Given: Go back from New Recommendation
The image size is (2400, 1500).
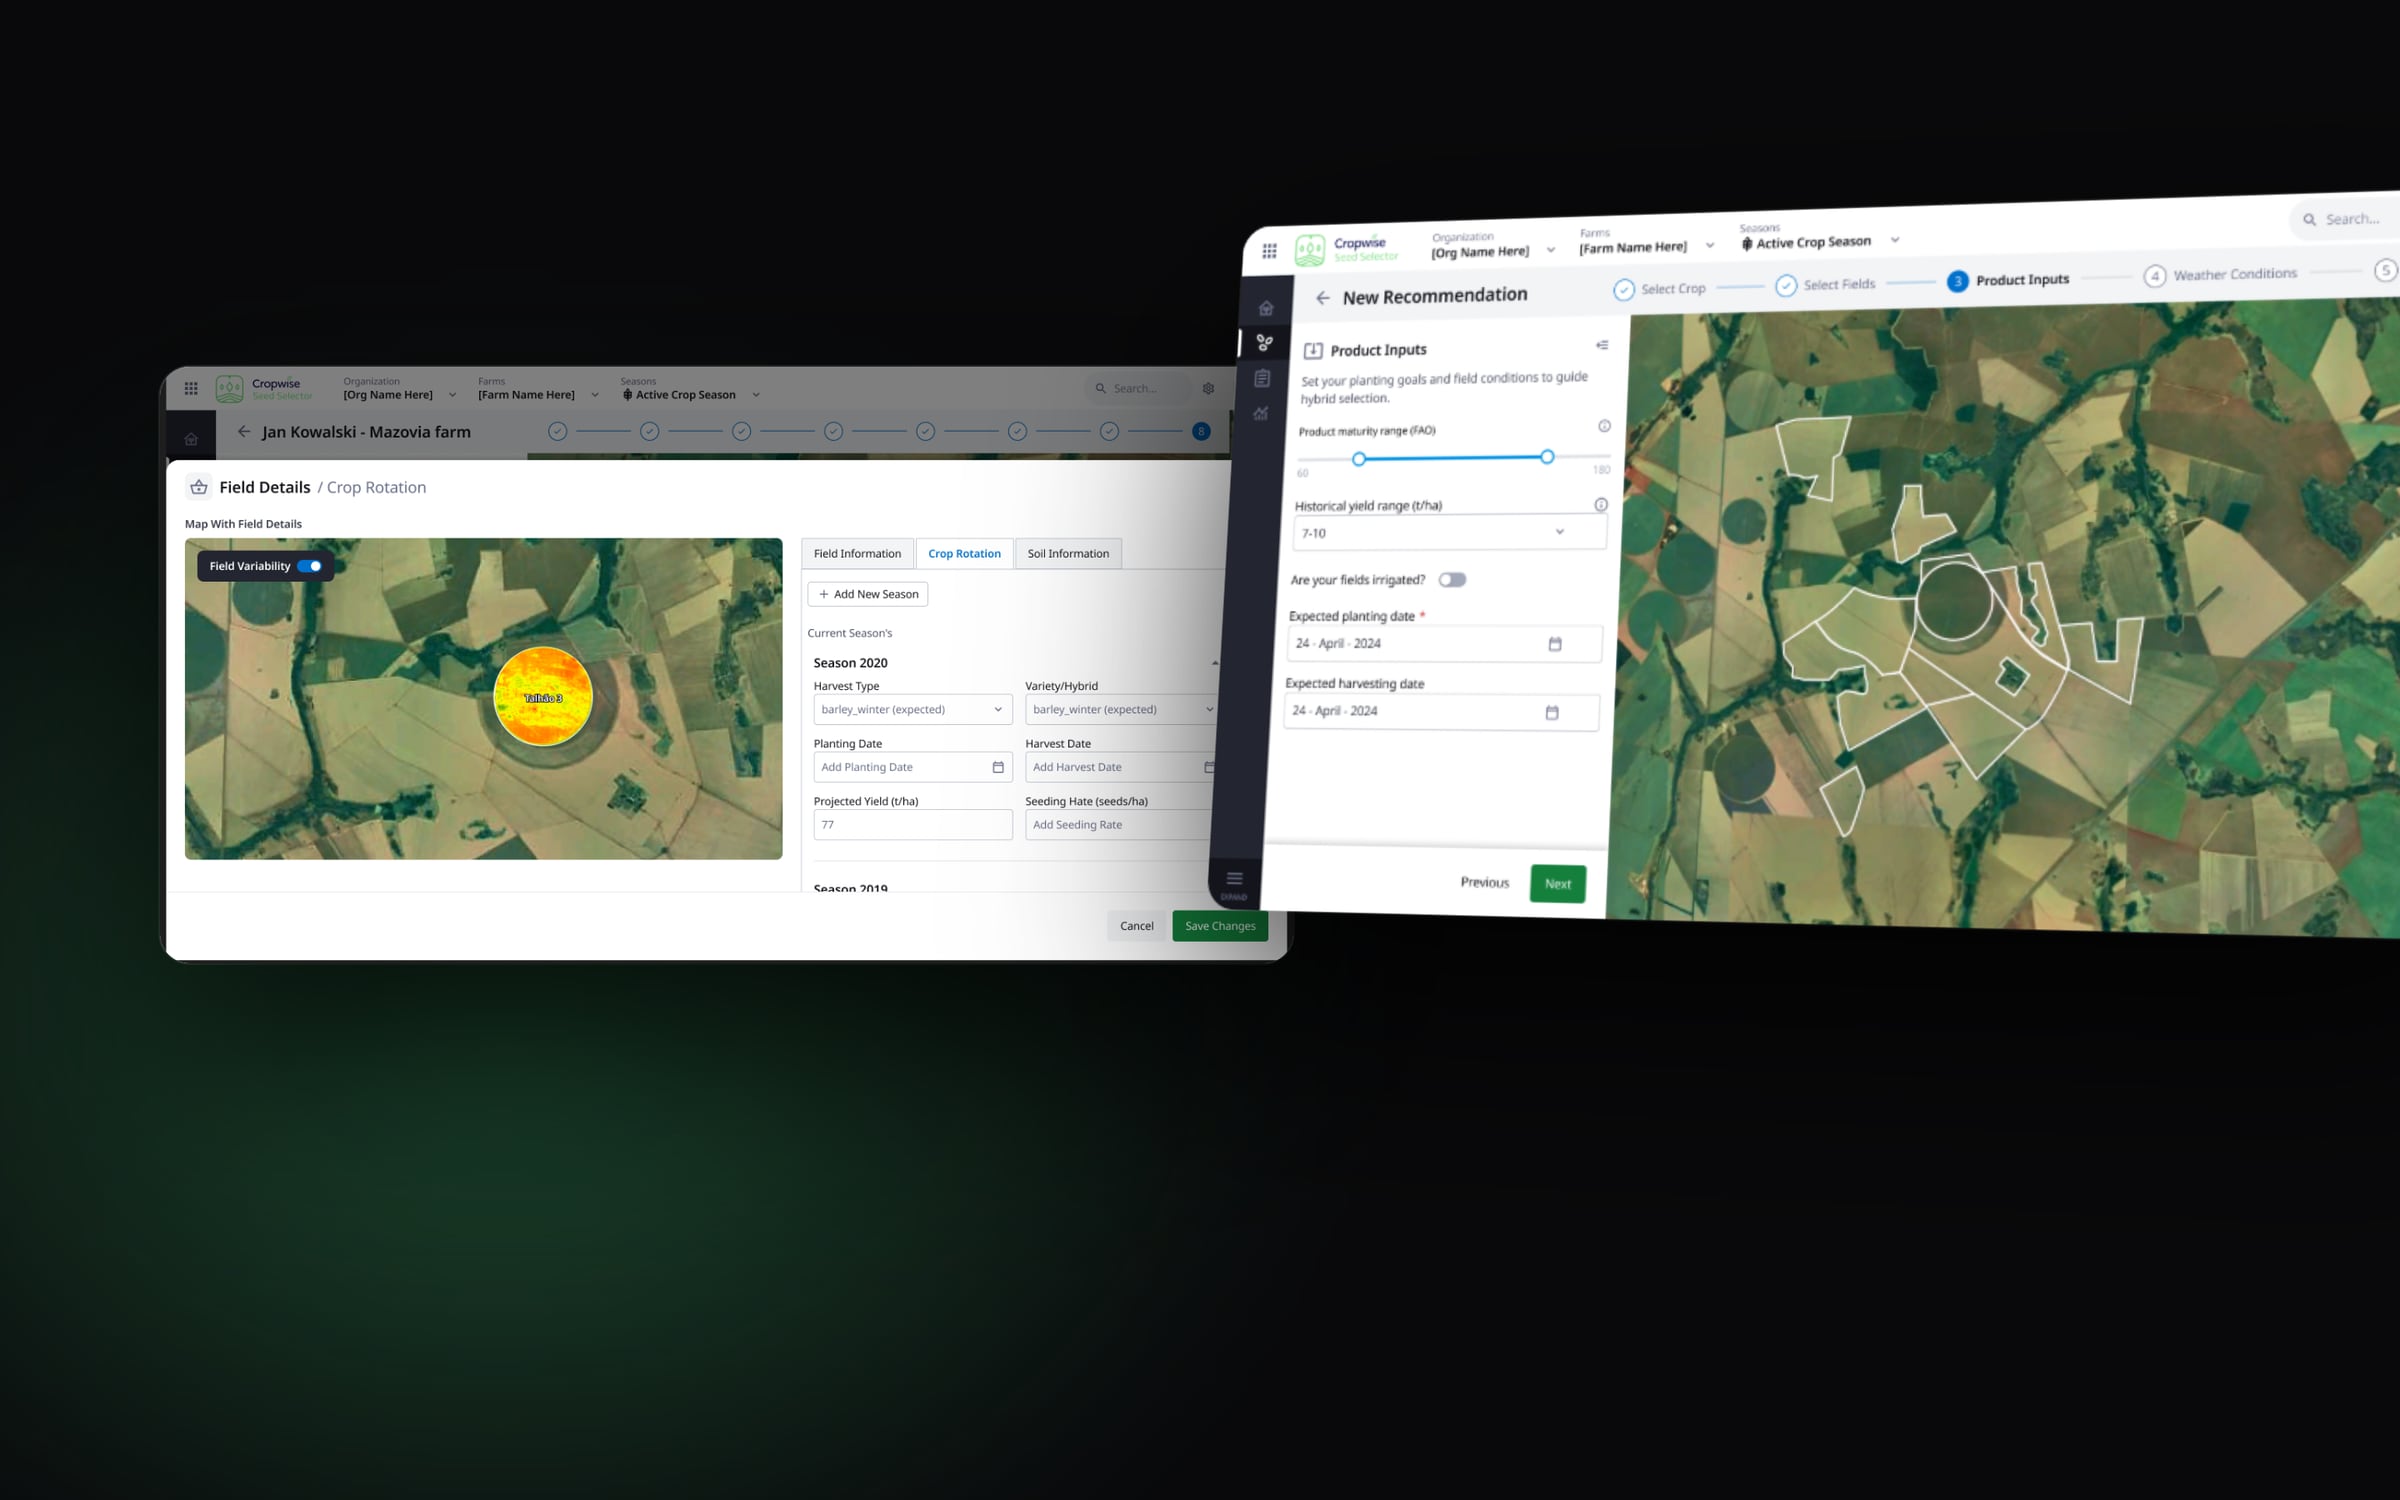Looking at the screenshot, I should [x=1322, y=298].
